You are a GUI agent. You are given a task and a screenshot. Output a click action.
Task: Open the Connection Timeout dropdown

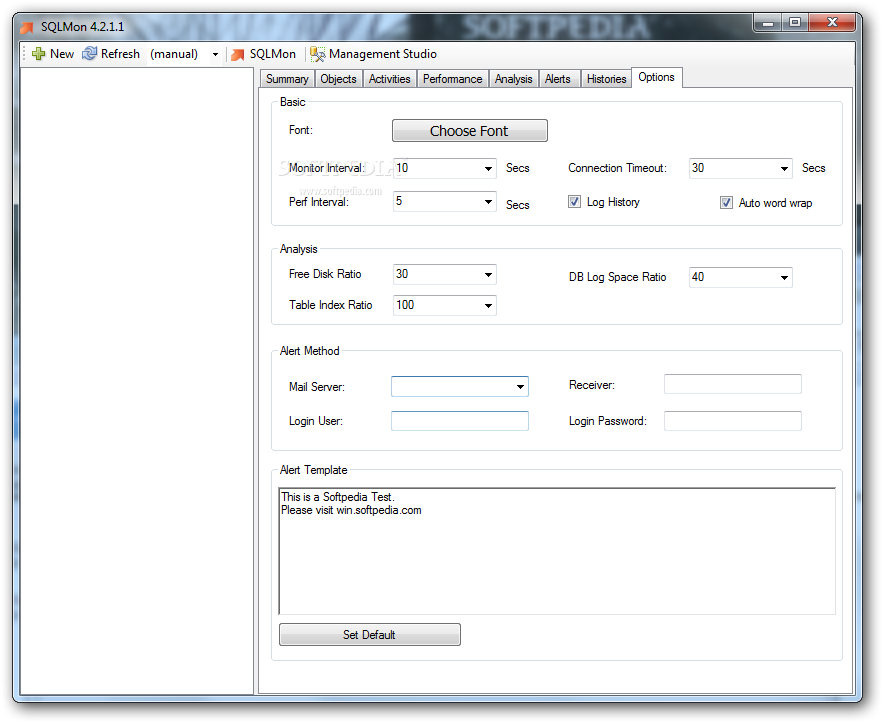coord(784,168)
